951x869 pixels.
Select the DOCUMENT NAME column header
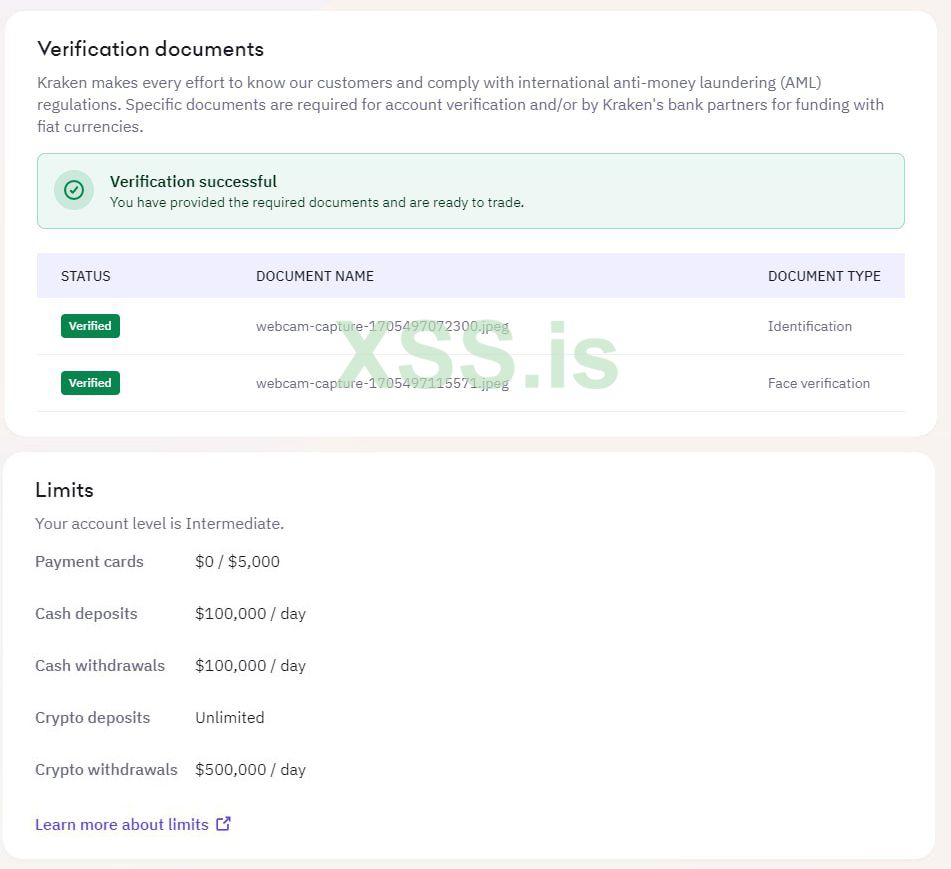(315, 276)
